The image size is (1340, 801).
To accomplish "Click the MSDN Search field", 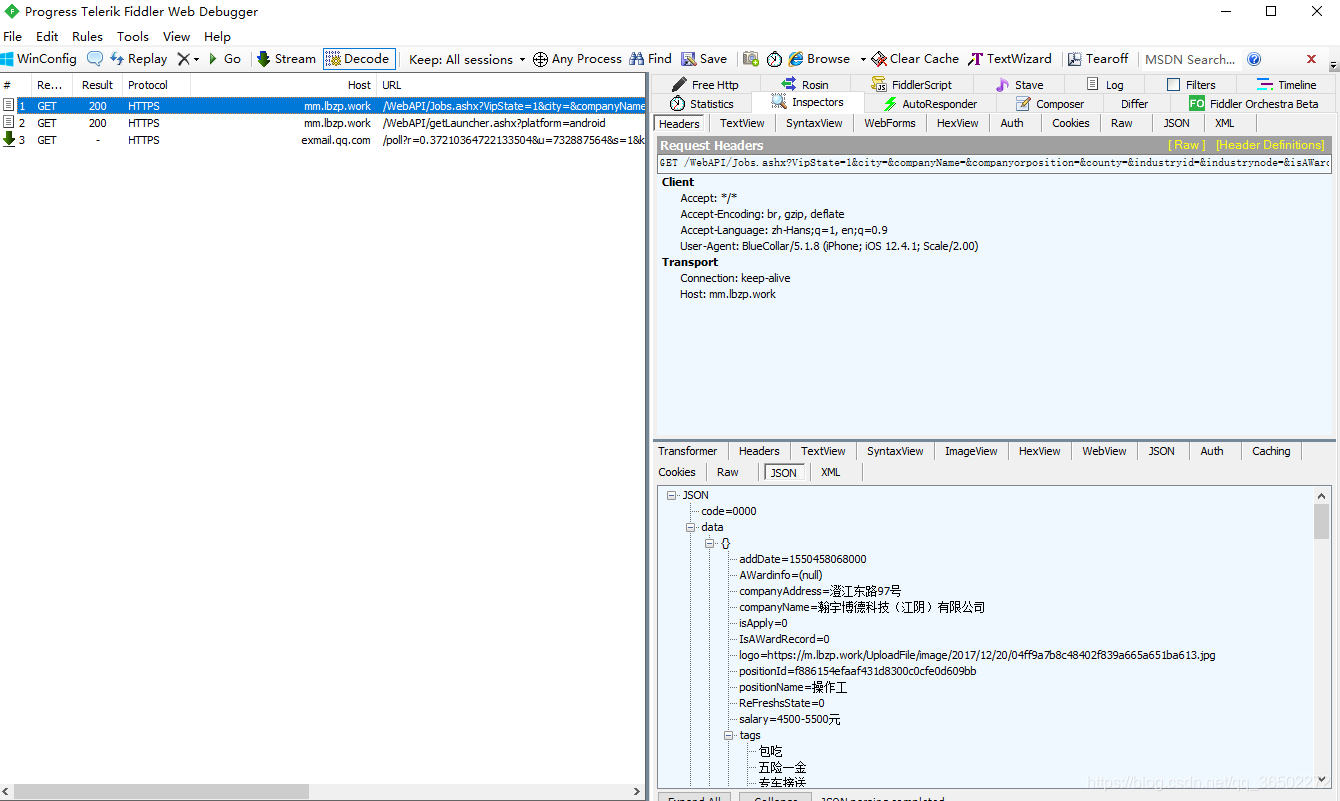I will tap(1190, 59).
